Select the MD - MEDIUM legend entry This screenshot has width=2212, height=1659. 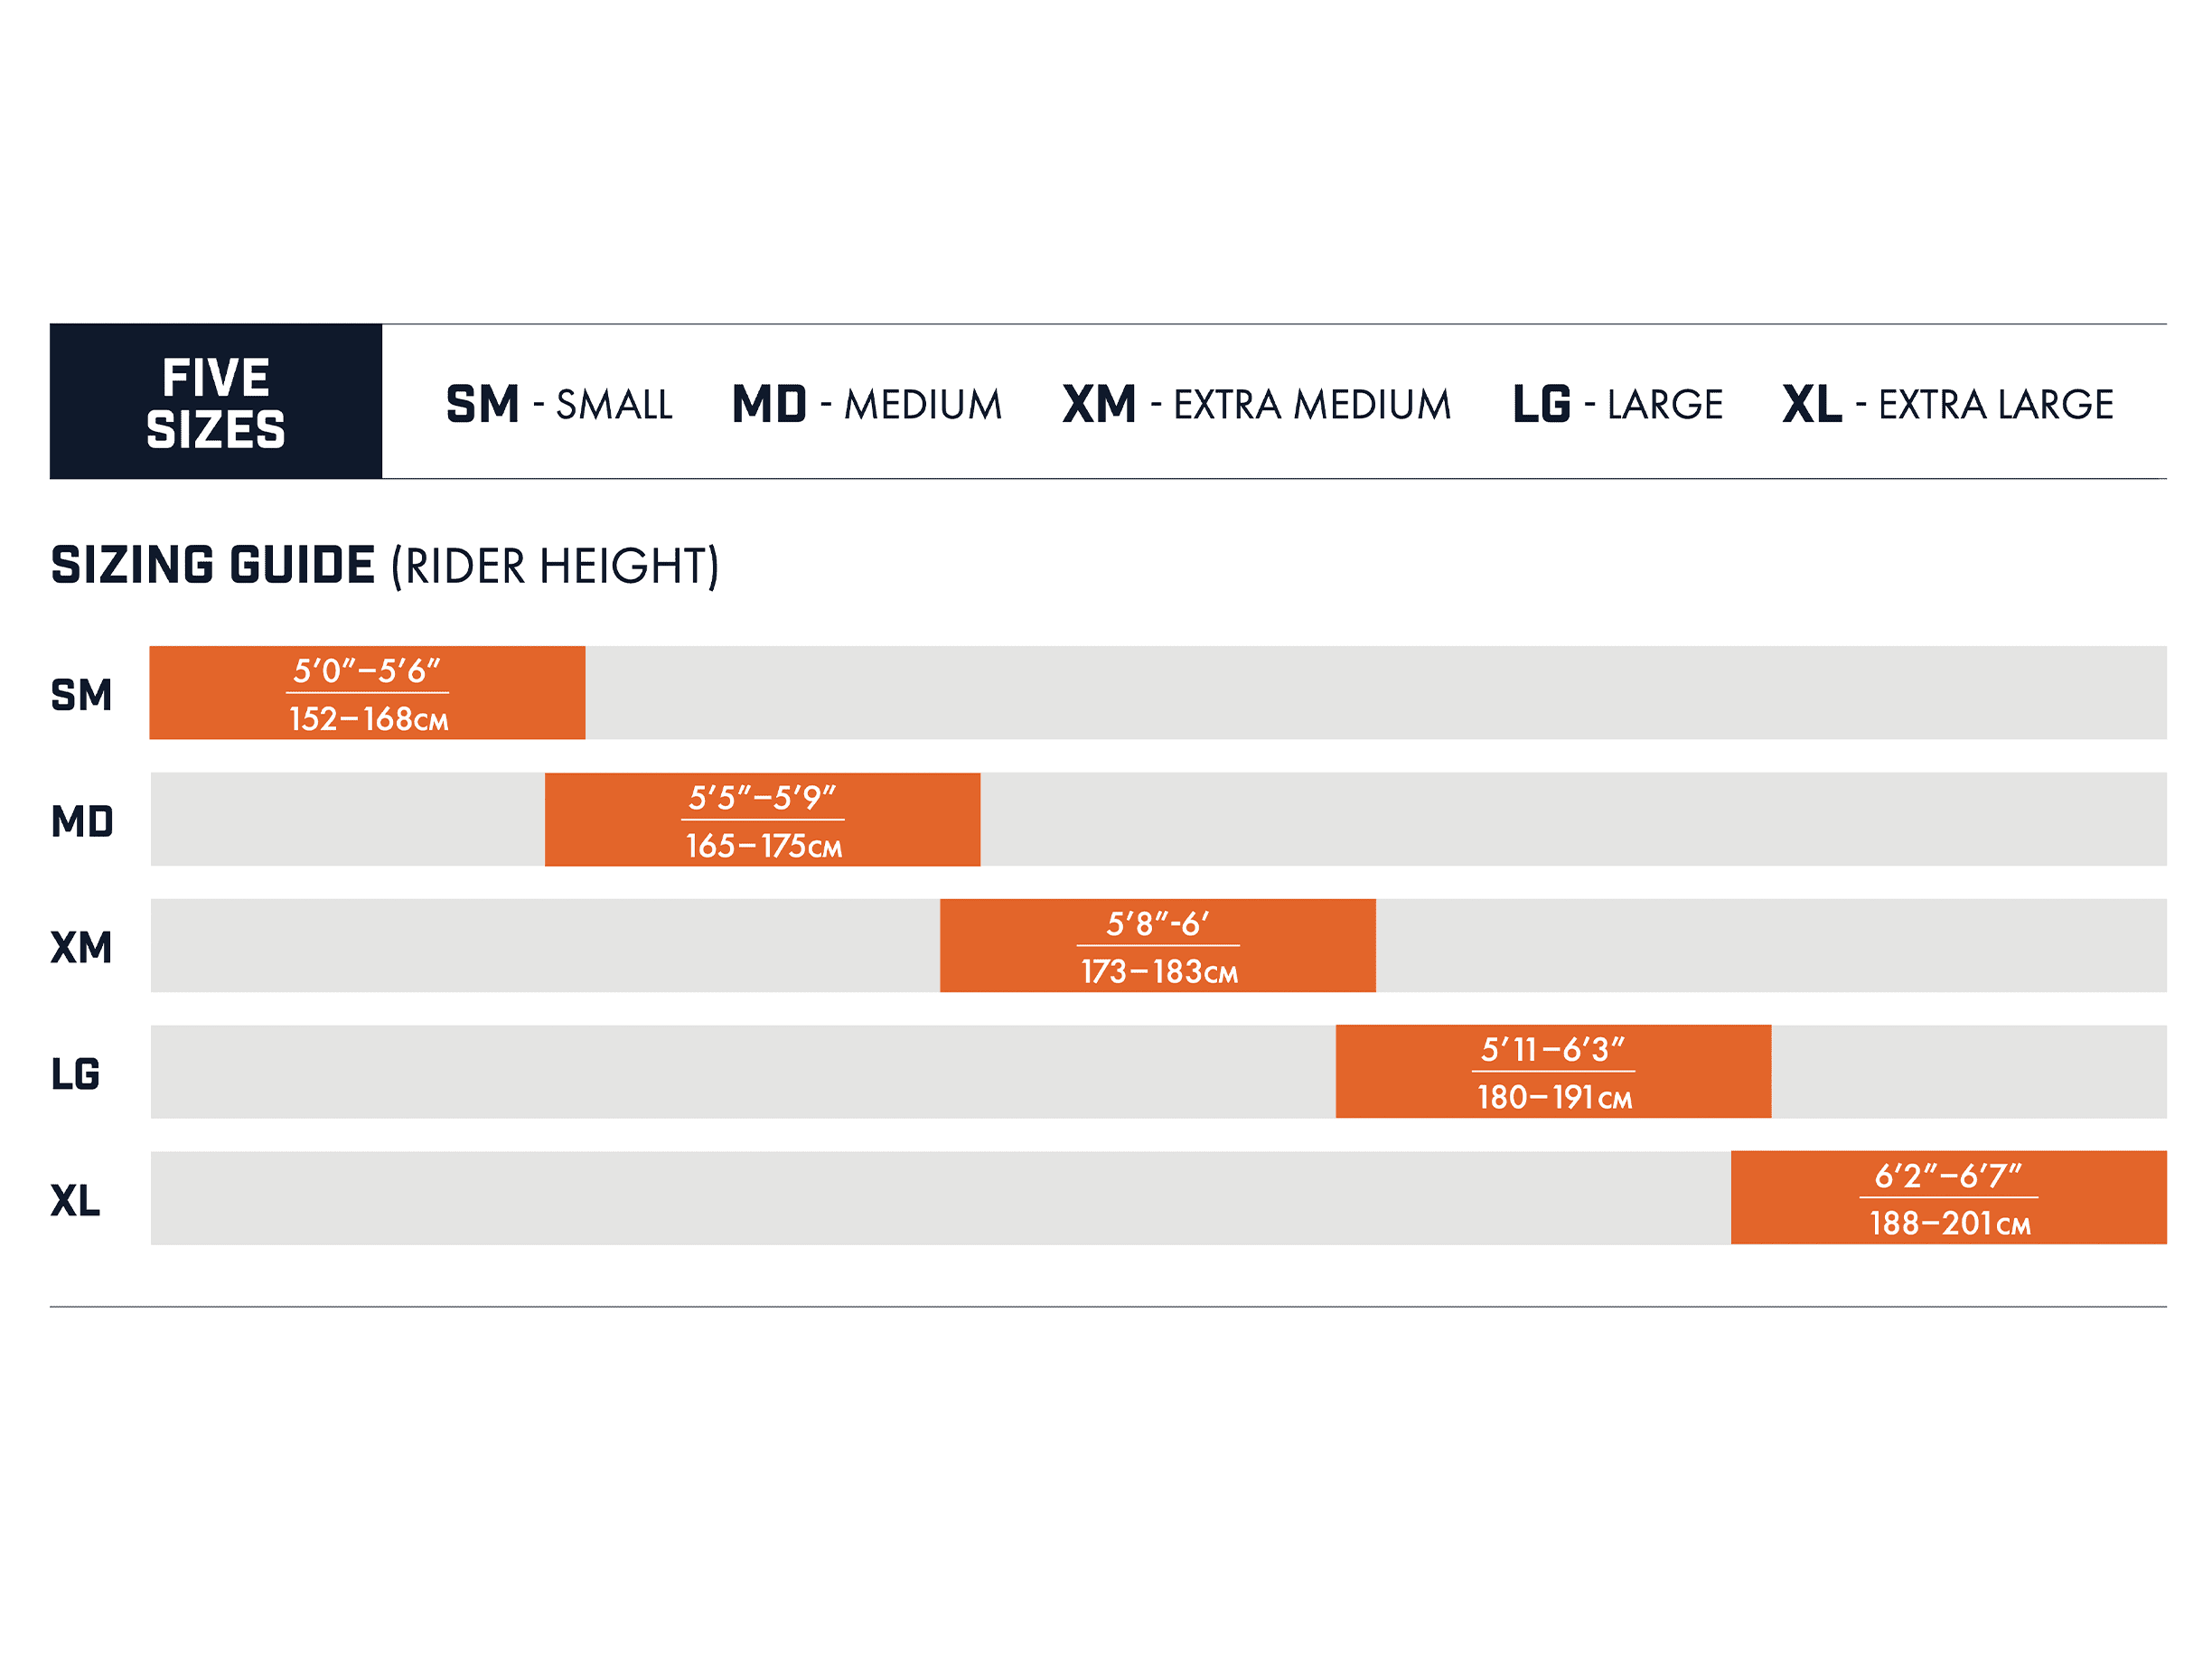point(866,404)
